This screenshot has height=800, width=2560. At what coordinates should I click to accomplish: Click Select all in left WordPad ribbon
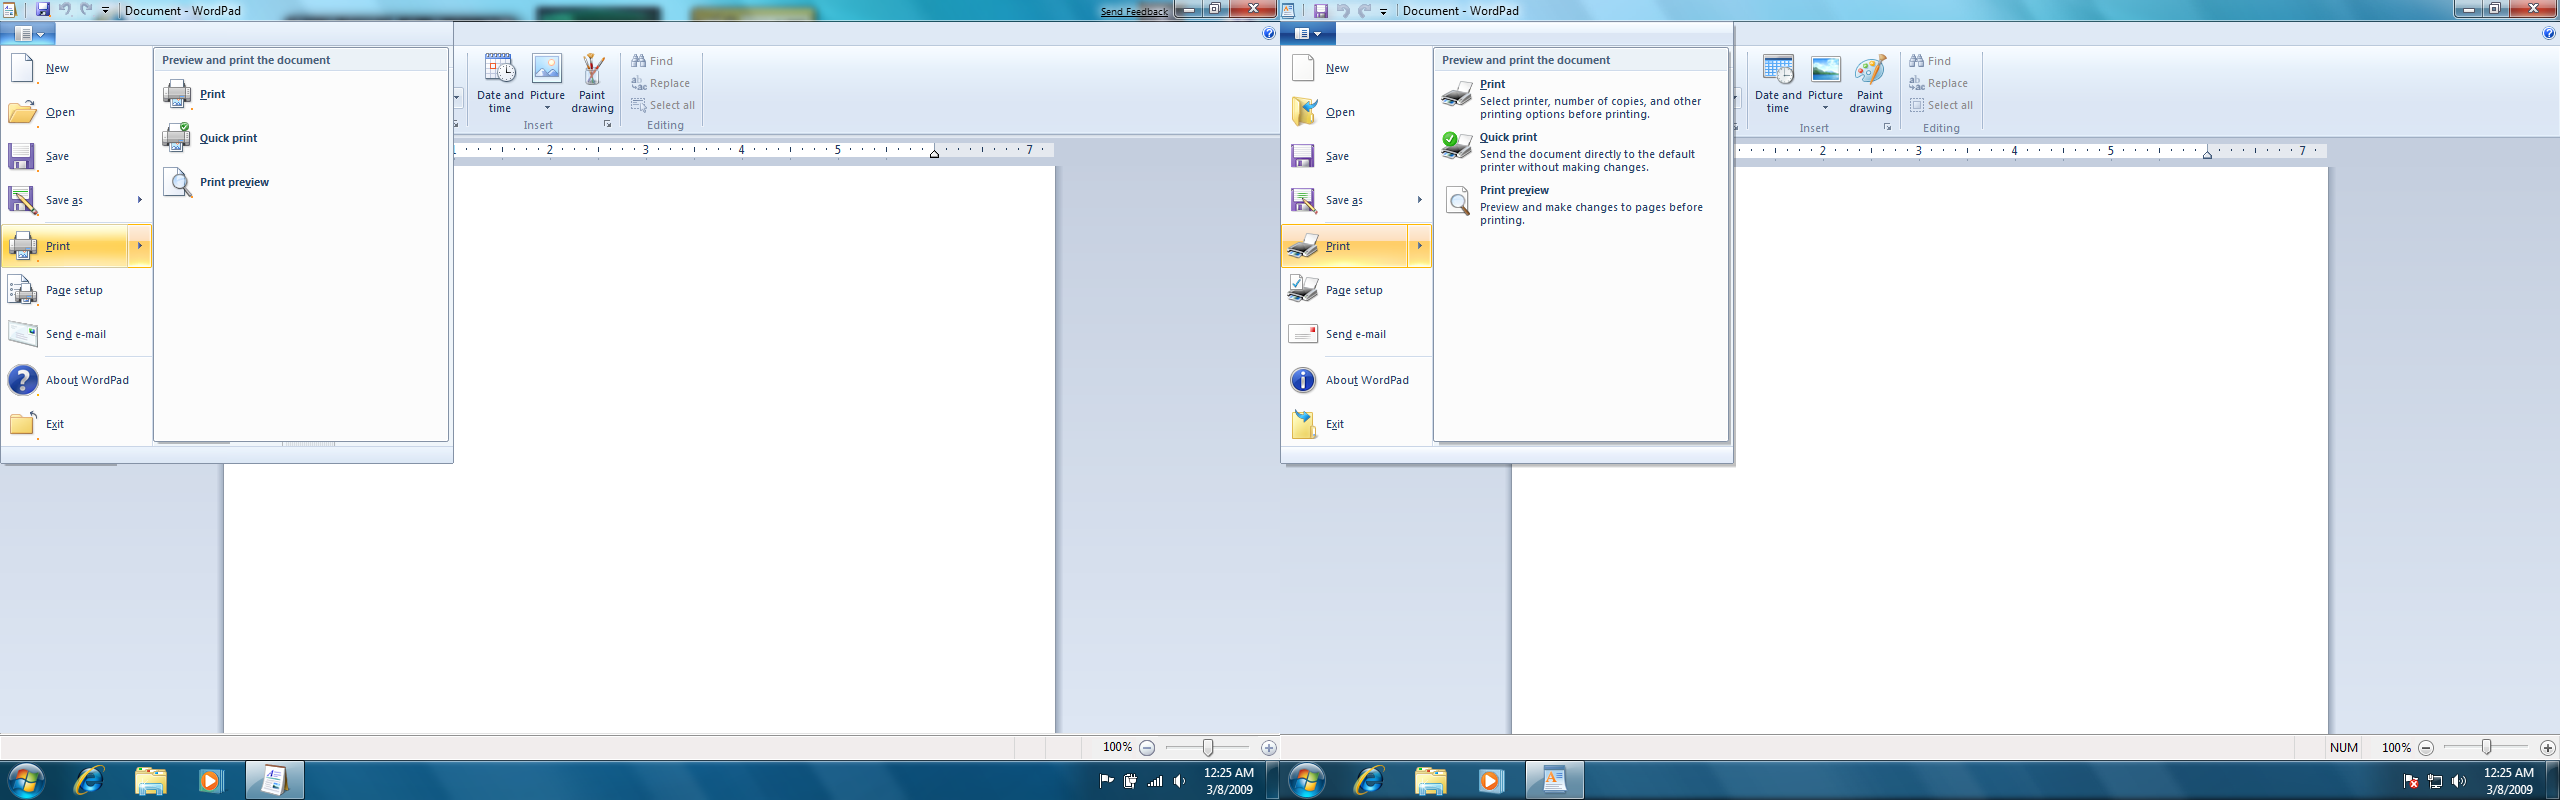click(x=663, y=105)
